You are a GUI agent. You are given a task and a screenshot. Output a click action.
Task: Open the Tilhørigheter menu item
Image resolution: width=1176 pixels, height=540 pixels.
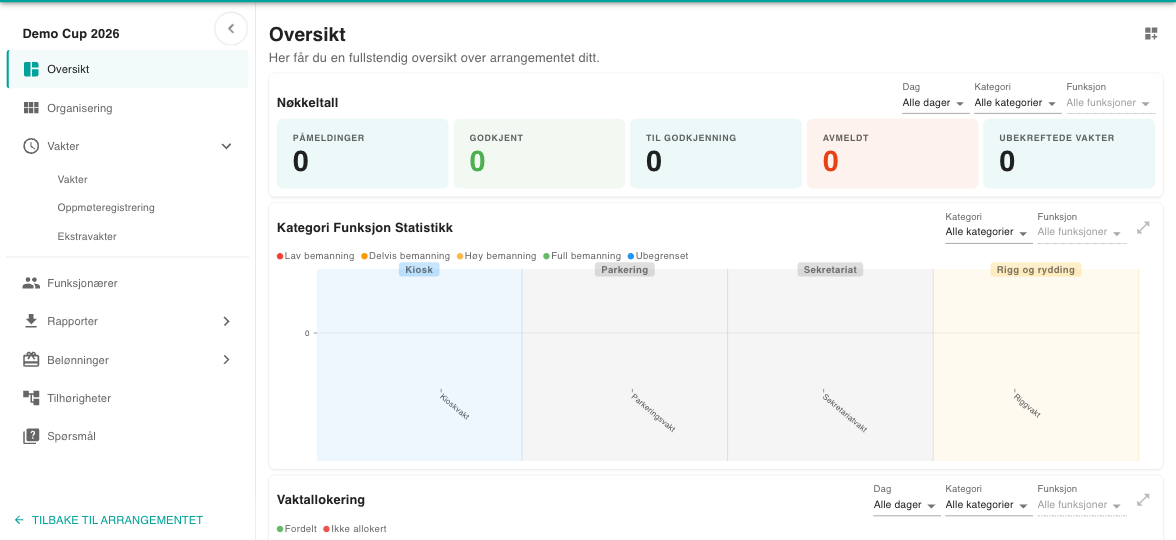click(128, 398)
